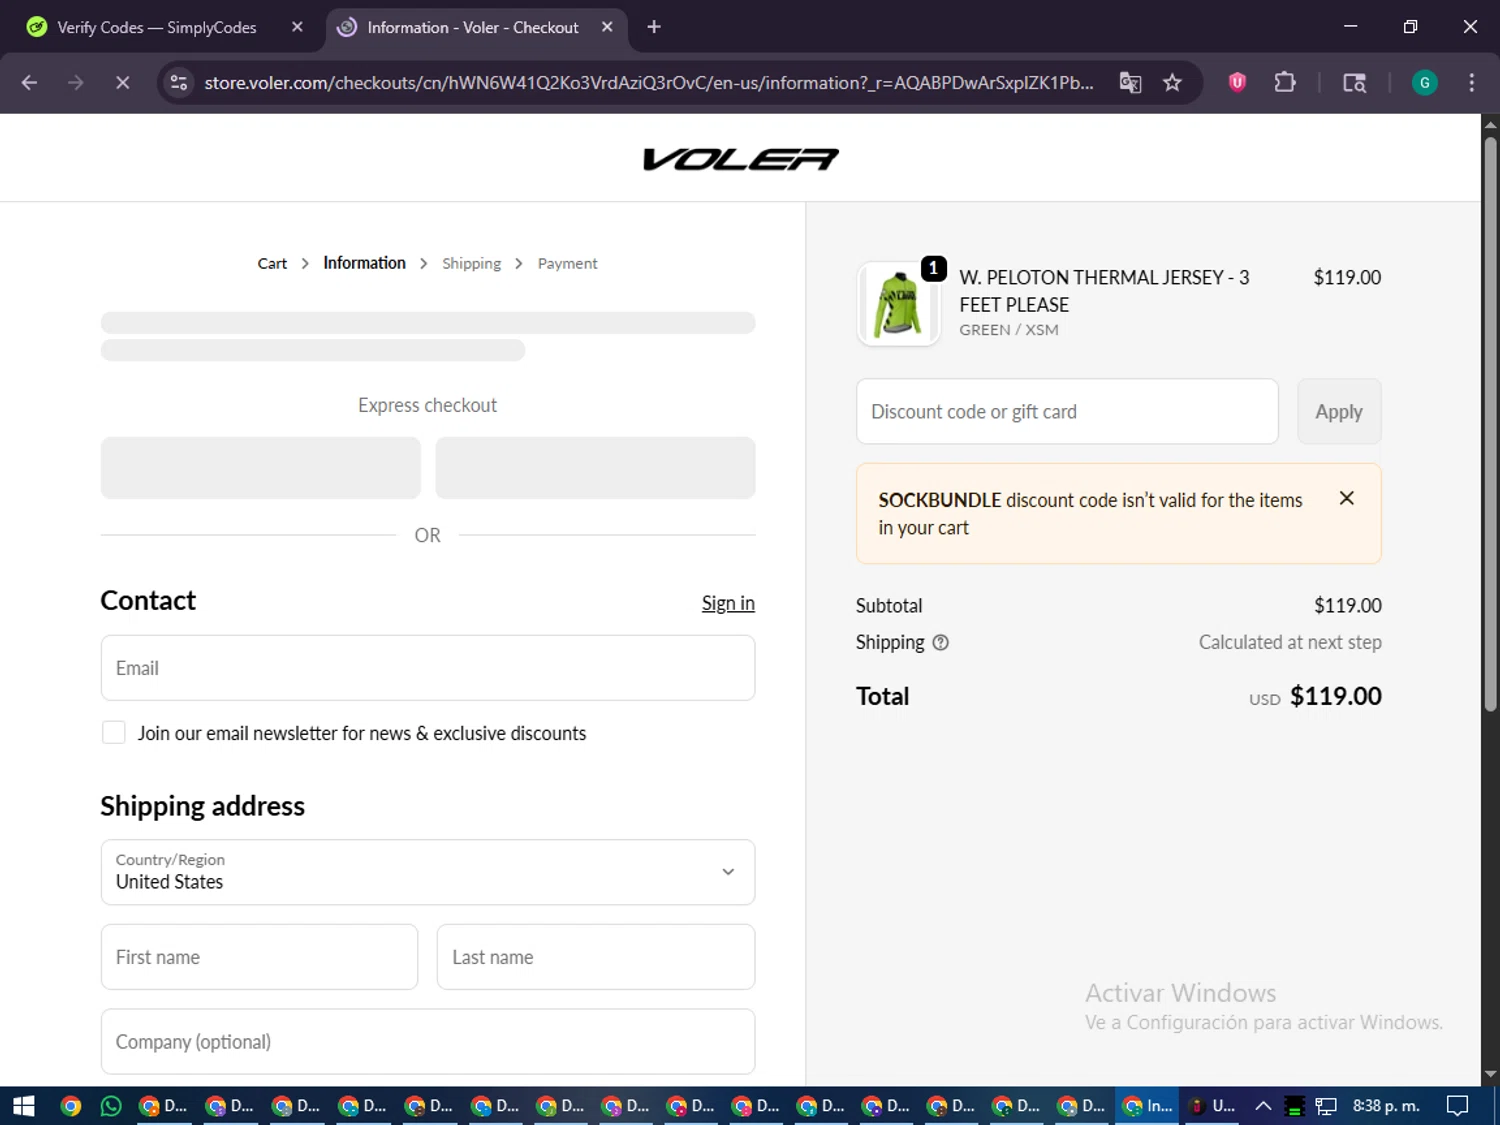This screenshot has height=1125, width=1500.
Task: Open the Windows Start menu
Action: 23,1106
